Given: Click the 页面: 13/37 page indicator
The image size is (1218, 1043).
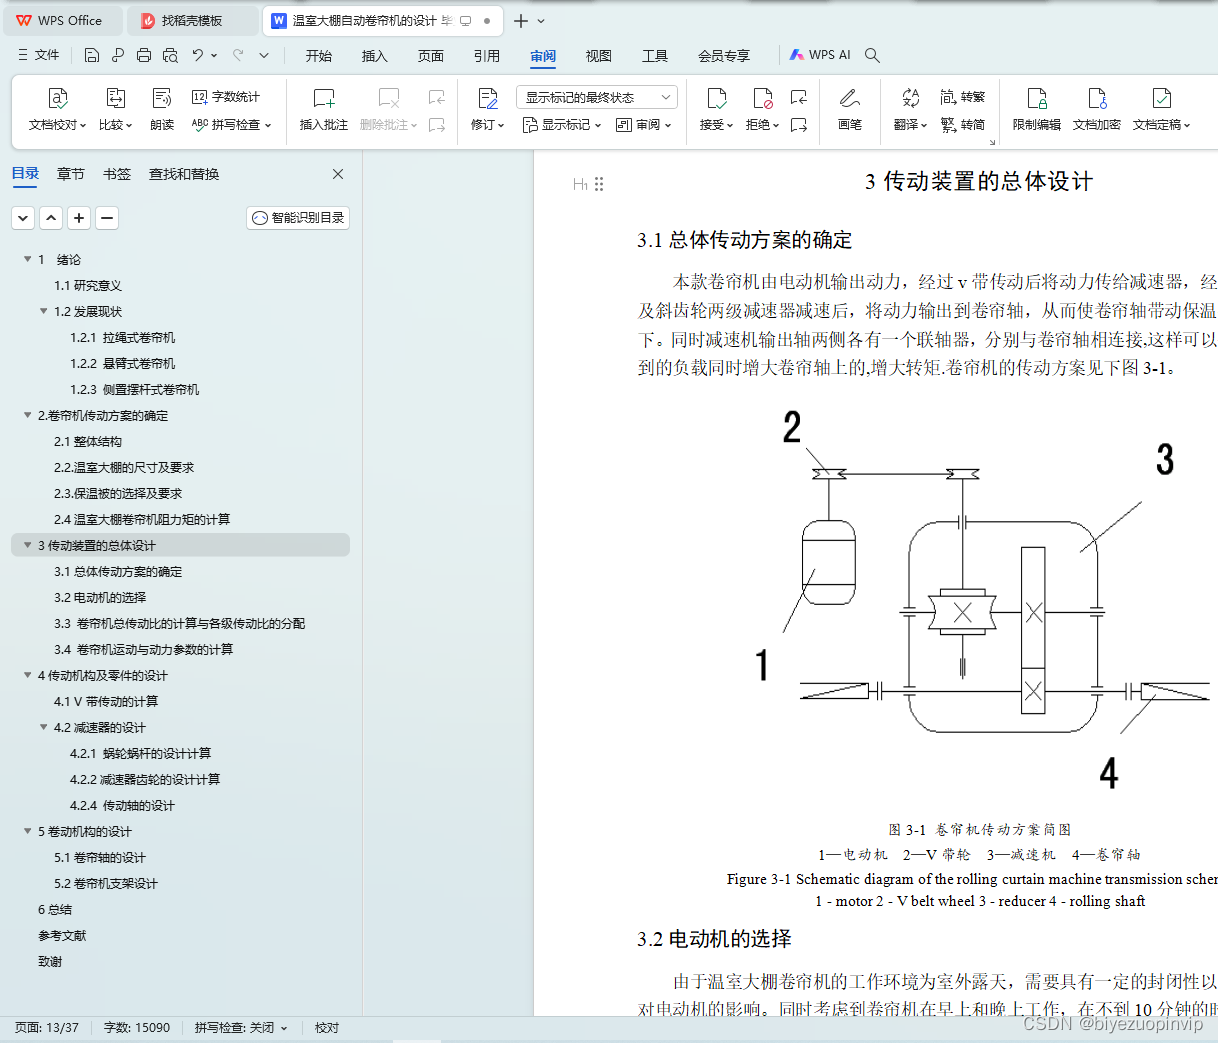Looking at the screenshot, I should coord(47,1027).
